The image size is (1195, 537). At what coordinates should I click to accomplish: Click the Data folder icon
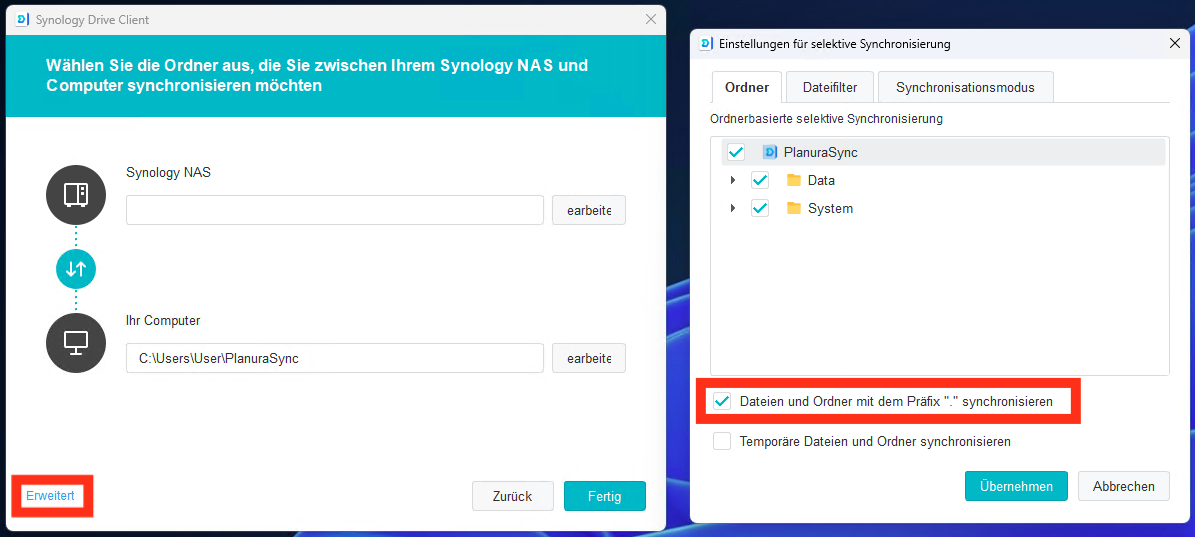(x=794, y=180)
